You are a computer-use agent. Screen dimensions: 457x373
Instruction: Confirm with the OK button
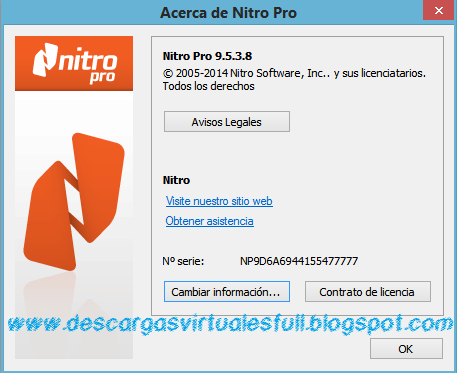pyautogui.click(x=406, y=349)
